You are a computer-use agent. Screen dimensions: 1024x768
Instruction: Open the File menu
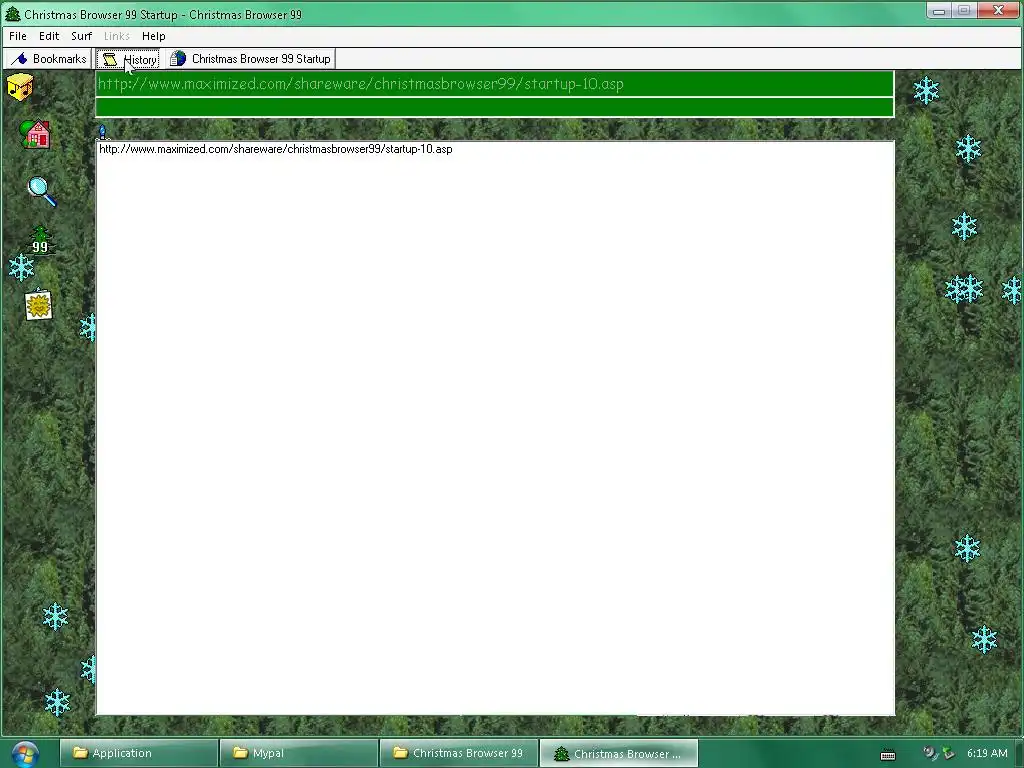(x=18, y=36)
